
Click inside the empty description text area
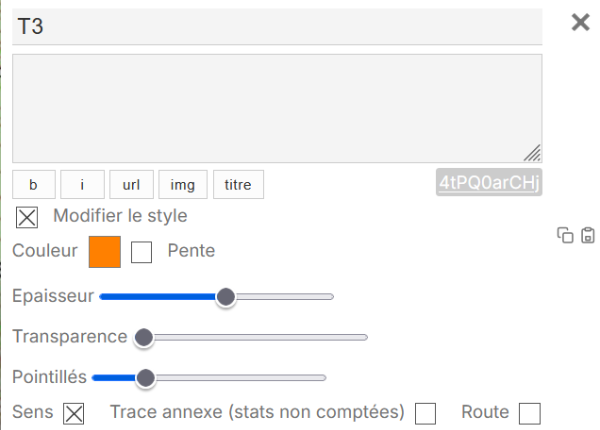coord(277,108)
